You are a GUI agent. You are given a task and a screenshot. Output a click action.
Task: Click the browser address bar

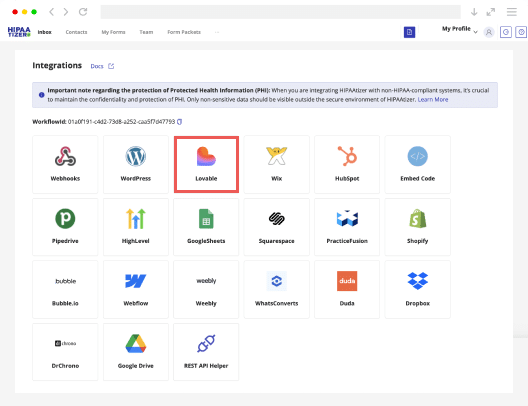pyautogui.click(x=280, y=12)
